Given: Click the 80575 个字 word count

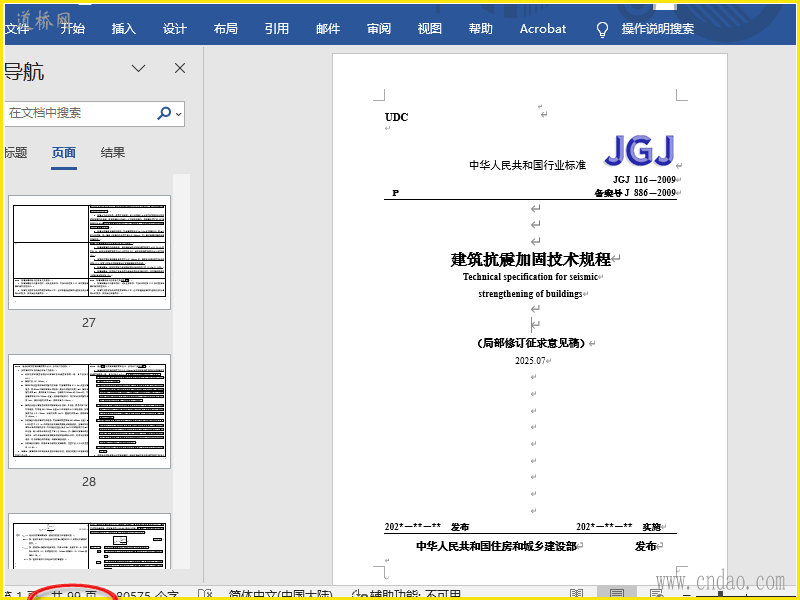Looking at the screenshot, I should point(148,595).
